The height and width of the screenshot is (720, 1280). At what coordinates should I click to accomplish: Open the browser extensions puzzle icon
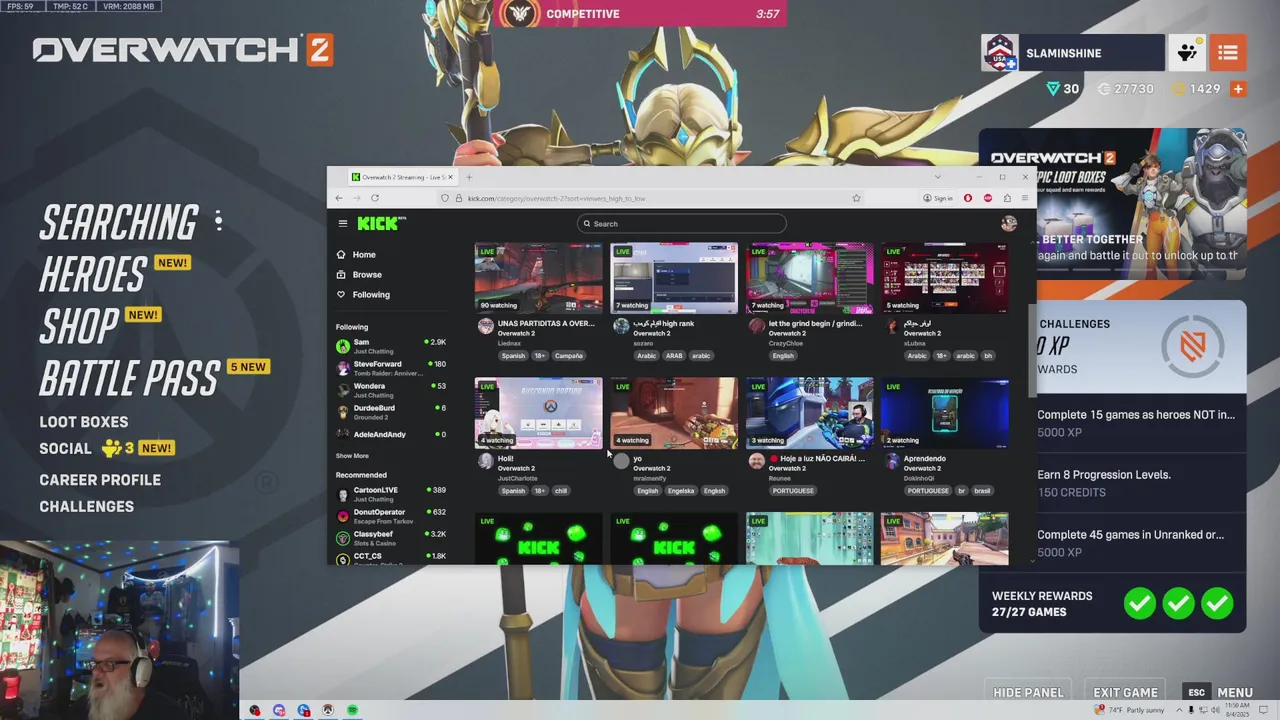(x=1007, y=198)
